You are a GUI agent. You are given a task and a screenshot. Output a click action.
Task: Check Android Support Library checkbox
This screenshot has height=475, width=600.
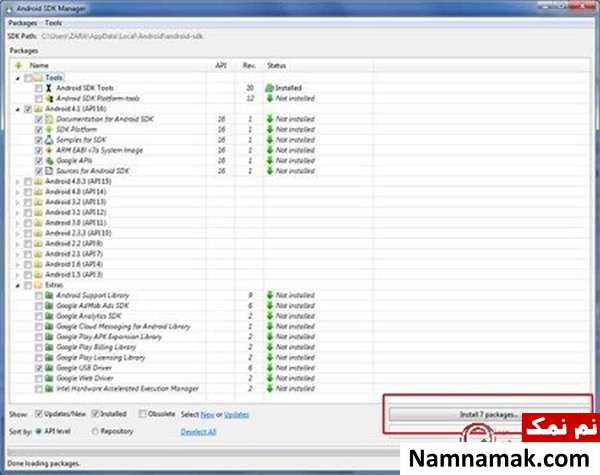click(x=39, y=295)
